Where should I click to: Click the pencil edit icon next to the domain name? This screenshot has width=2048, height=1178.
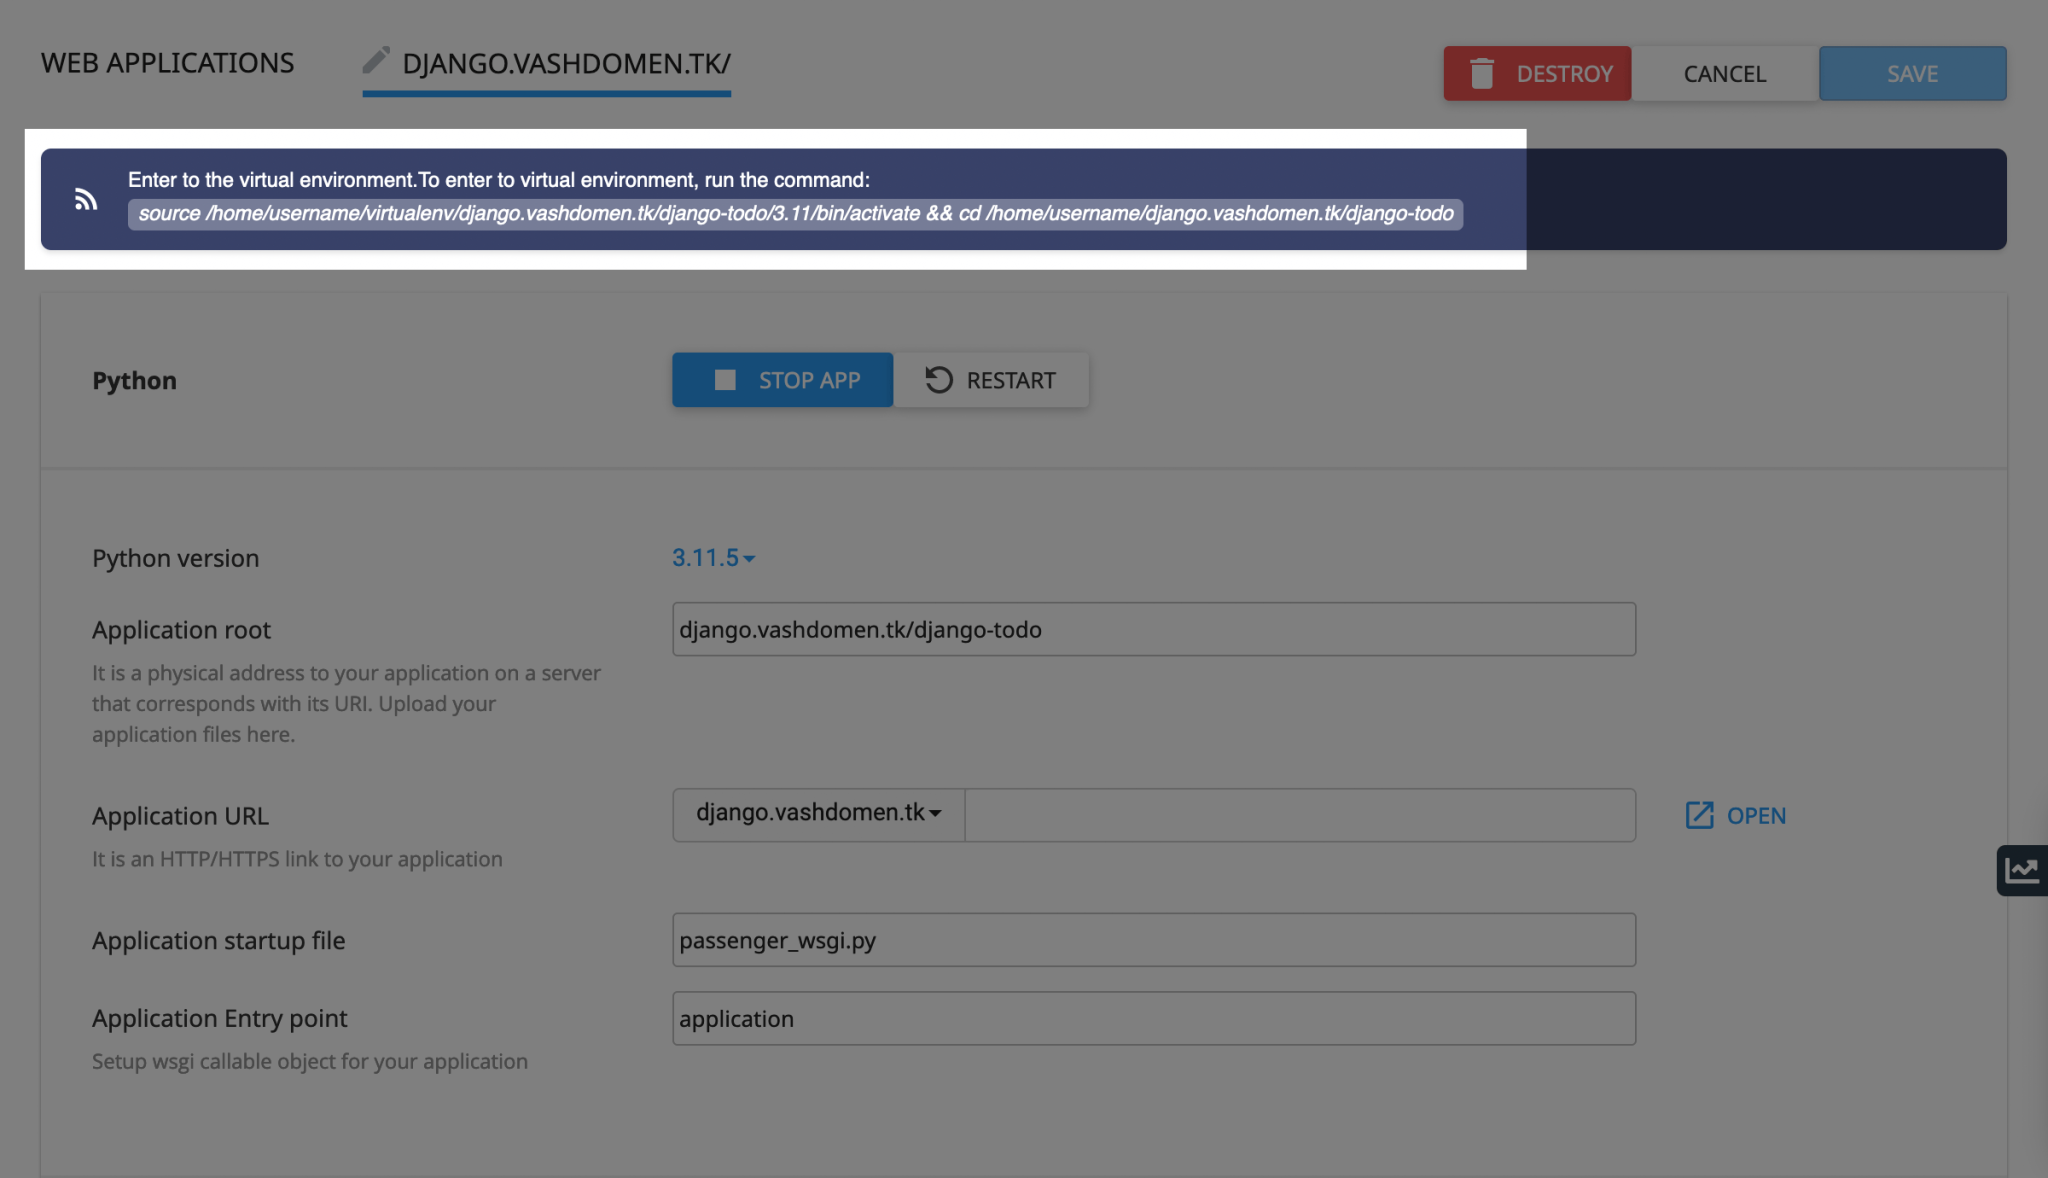(x=376, y=60)
